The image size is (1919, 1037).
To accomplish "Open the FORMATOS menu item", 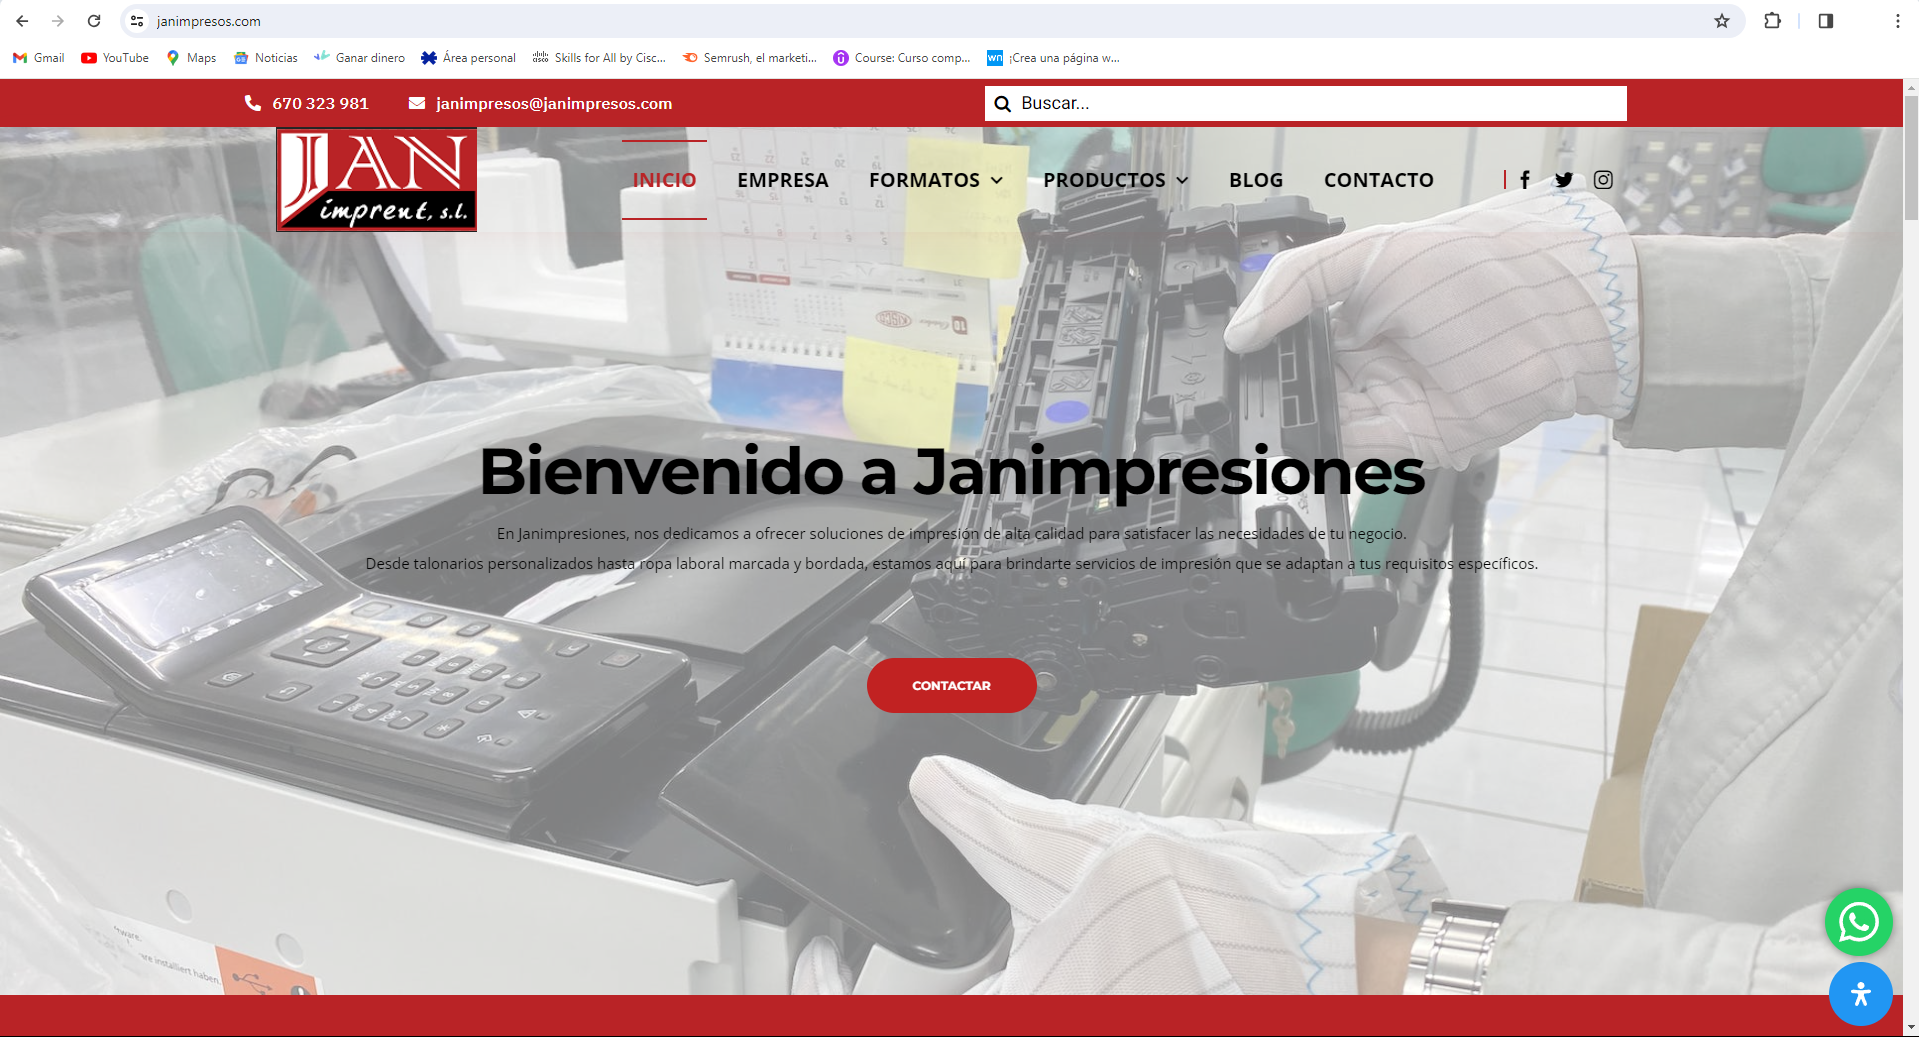I will pyautogui.click(x=924, y=180).
